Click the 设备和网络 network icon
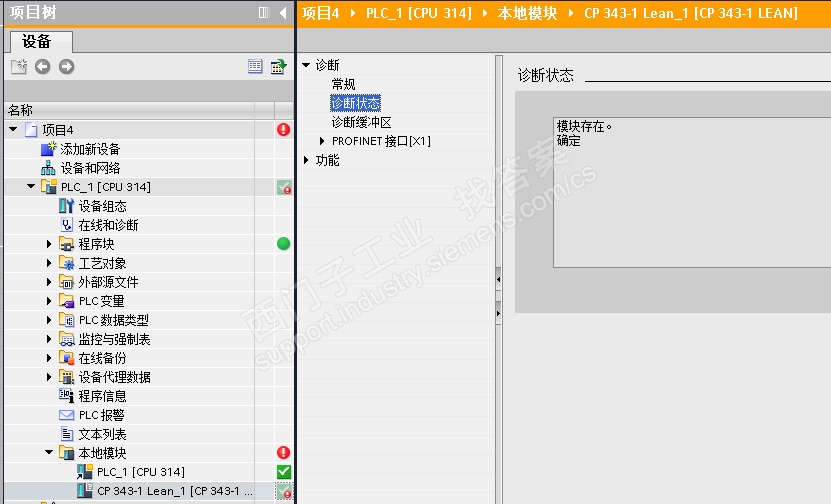The width and height of the screenshot is (831, 504). 48,168
